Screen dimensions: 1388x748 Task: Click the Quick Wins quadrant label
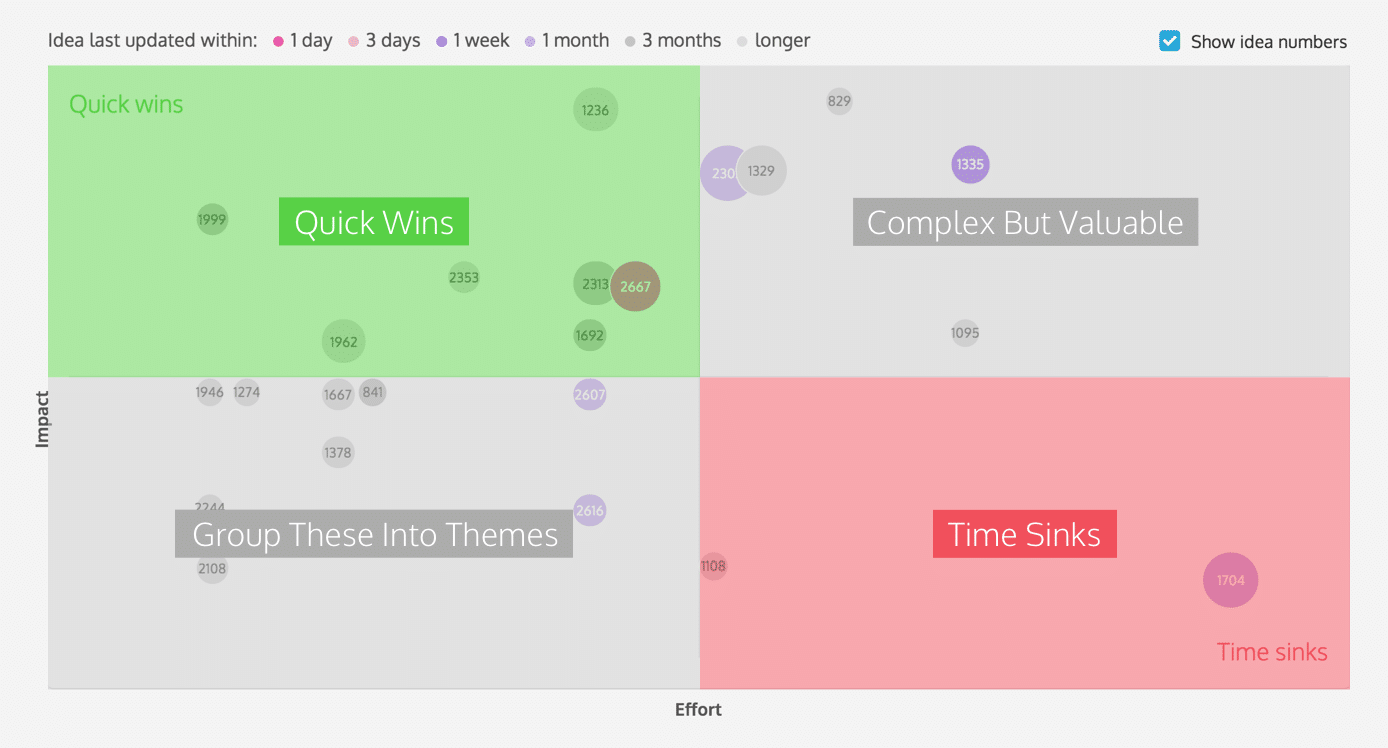pyautogui.click(x=374, y=222)
